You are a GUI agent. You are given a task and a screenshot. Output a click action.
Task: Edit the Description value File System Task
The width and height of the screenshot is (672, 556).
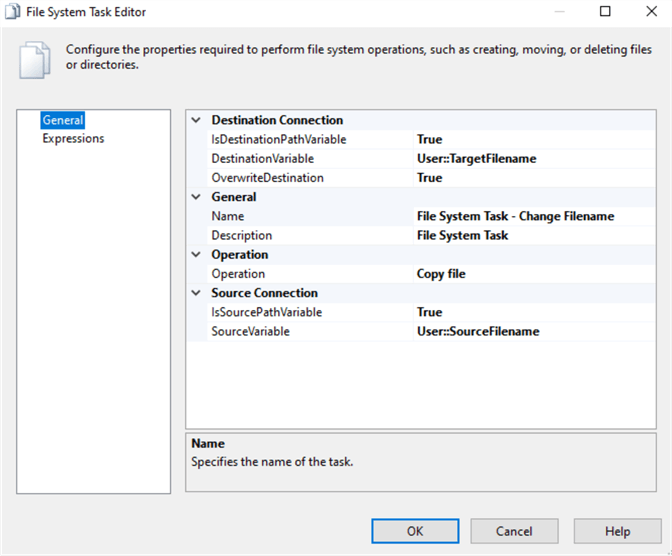tap(534, 236)
